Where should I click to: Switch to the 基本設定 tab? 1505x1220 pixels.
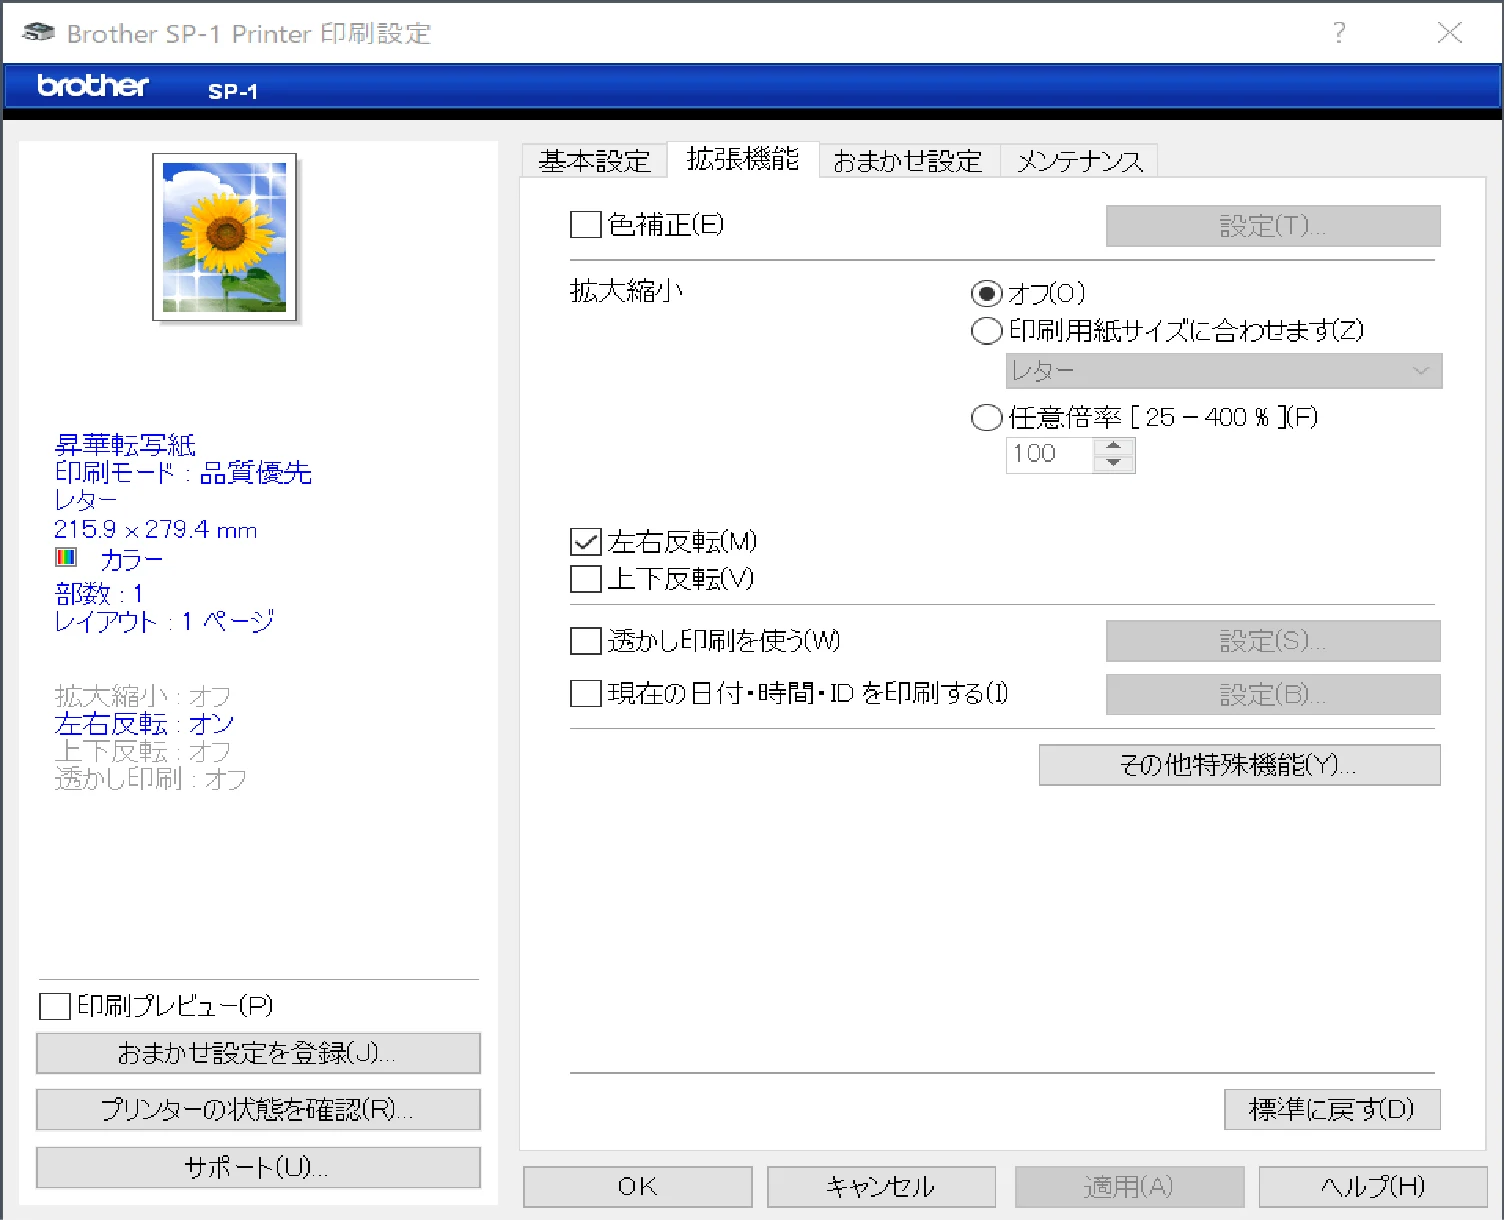click(594, 161)
